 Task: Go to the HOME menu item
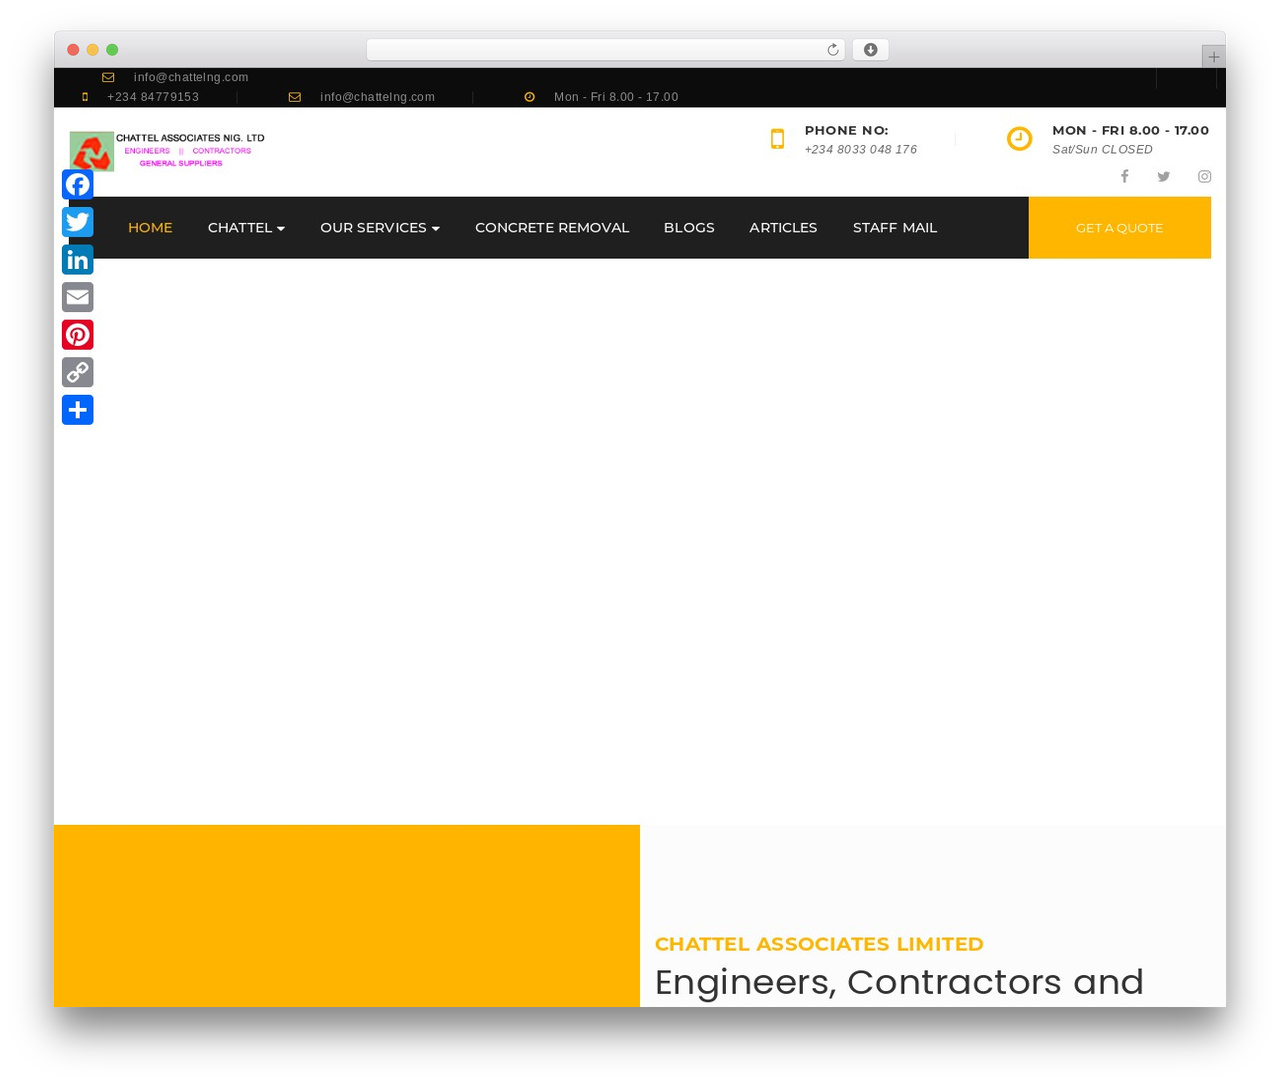point(150,228)
